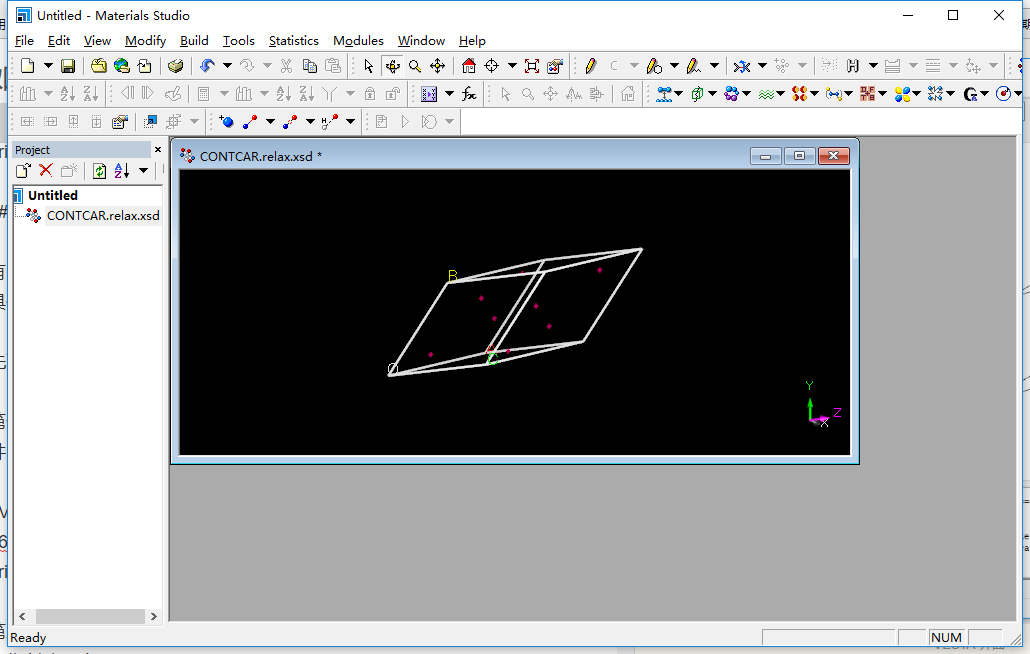Open the Help menu

point(472,41)
